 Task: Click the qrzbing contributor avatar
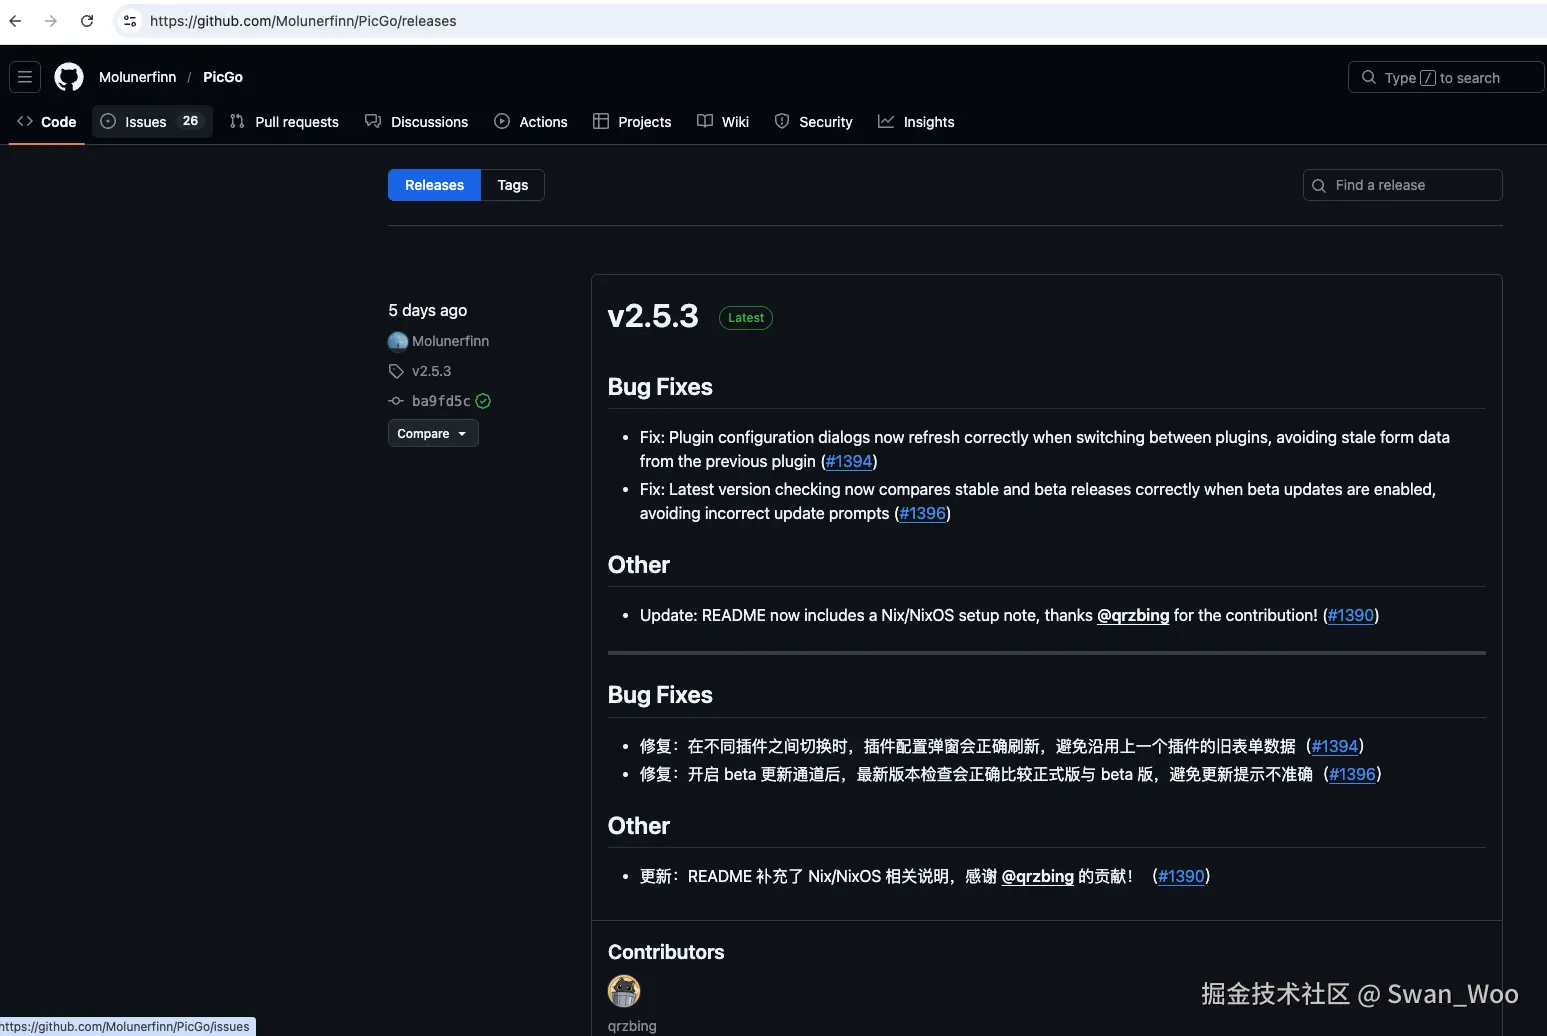point(624,991)
